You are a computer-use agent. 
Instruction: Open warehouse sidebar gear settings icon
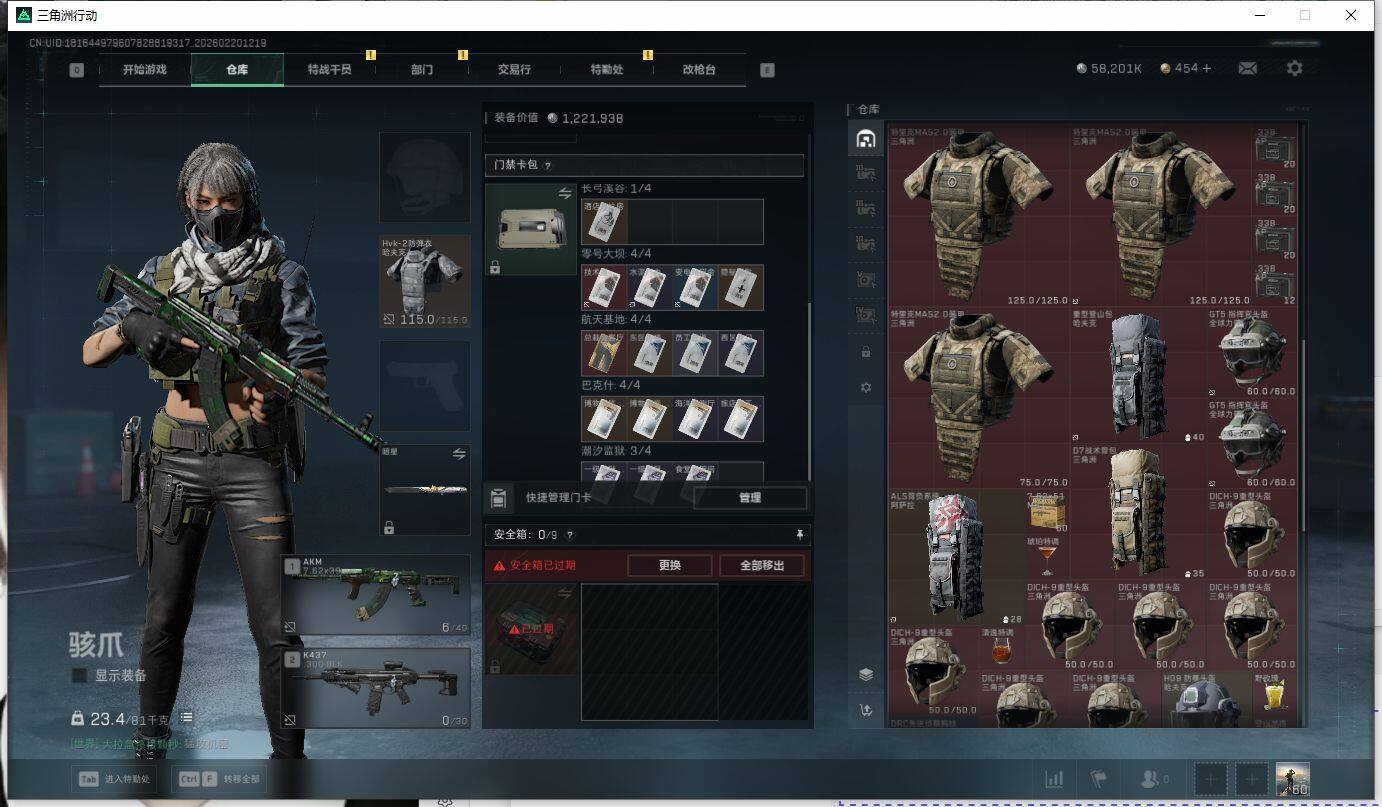click(866, 387)
